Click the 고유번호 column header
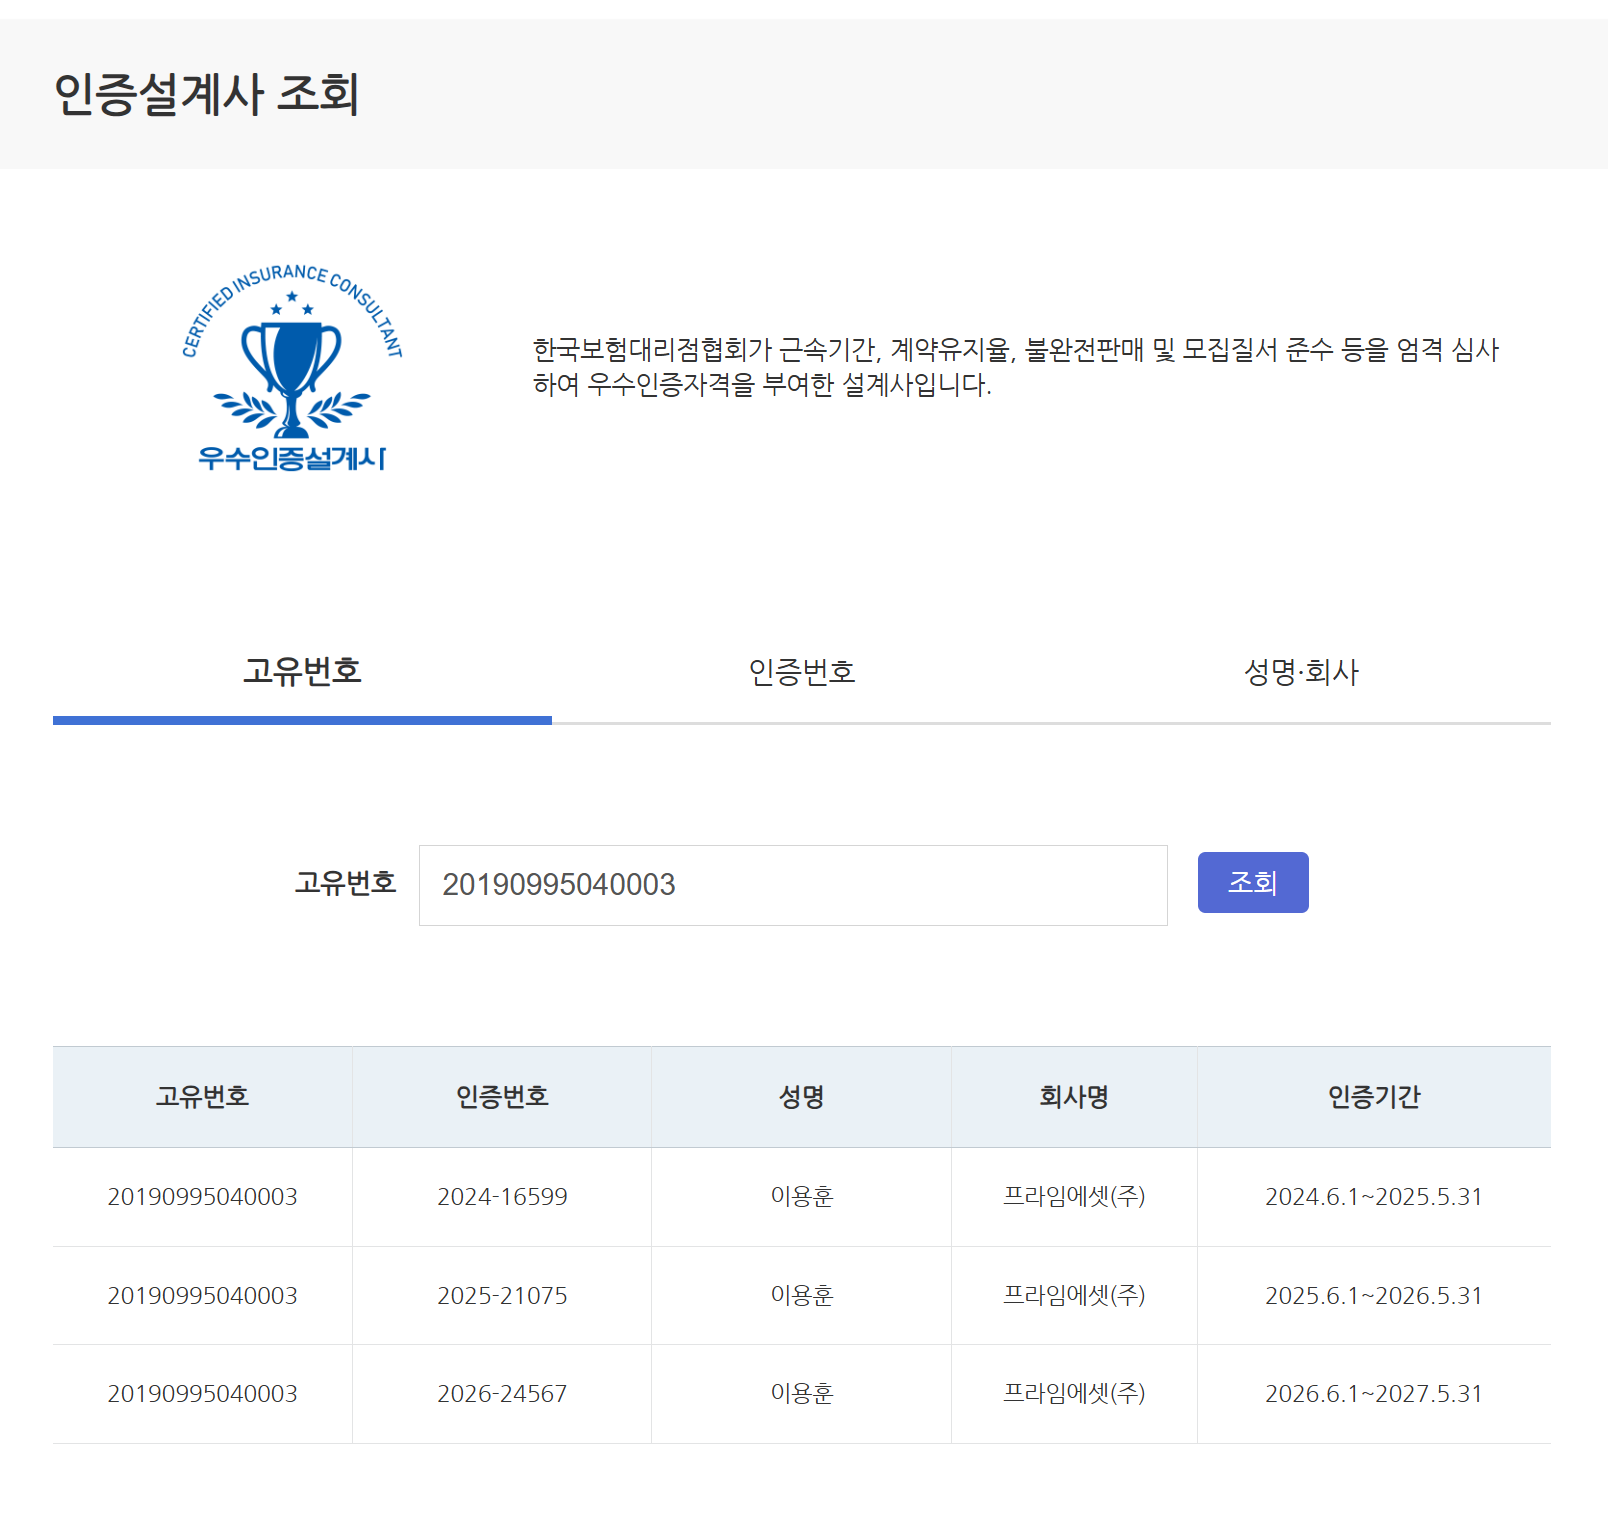1608x1518 pixels. 202,1097
